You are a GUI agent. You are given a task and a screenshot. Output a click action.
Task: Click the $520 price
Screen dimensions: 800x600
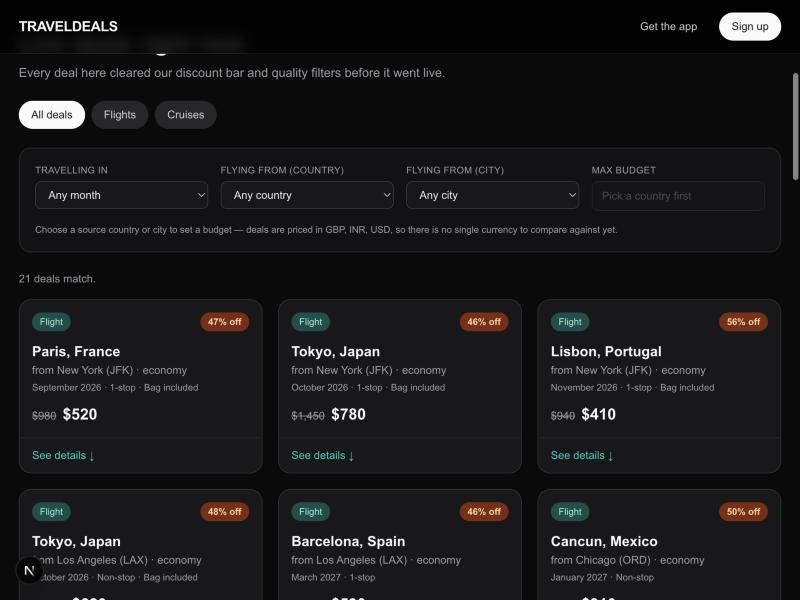point(80,414)
